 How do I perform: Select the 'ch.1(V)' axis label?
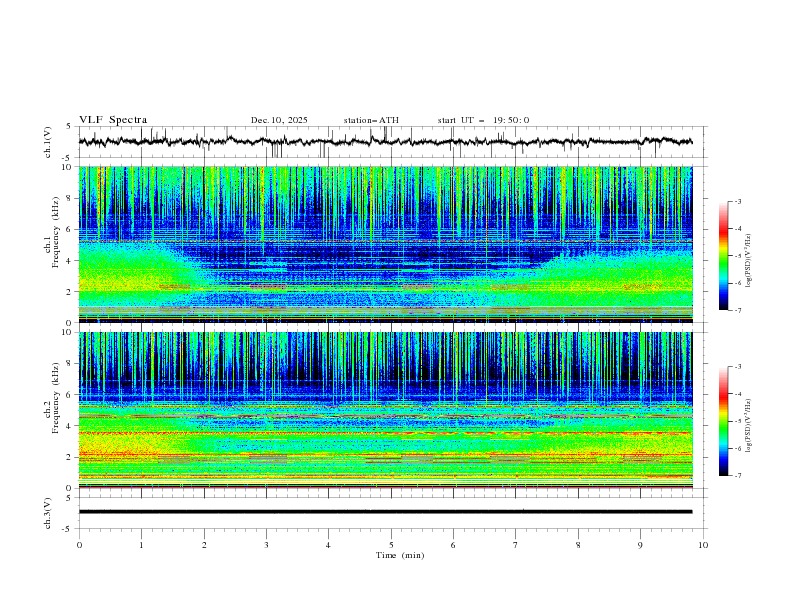[48, 142]
